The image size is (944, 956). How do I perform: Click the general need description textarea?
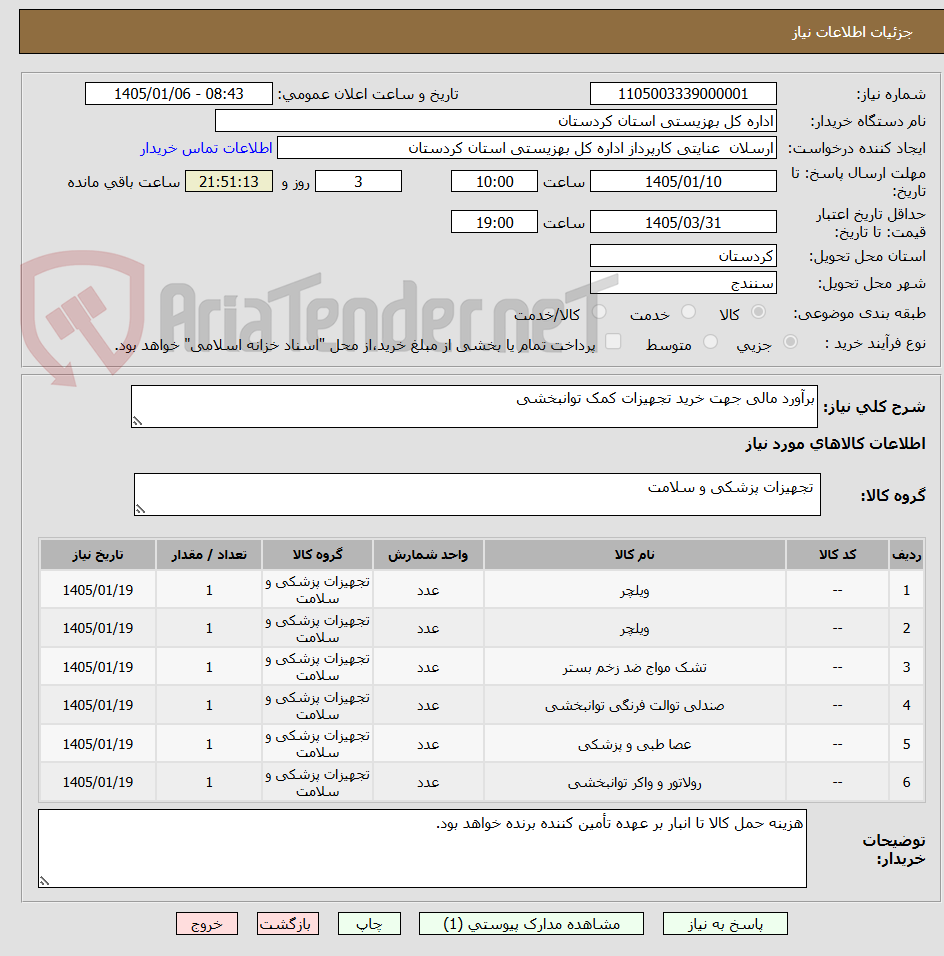[x=474, y=406]
